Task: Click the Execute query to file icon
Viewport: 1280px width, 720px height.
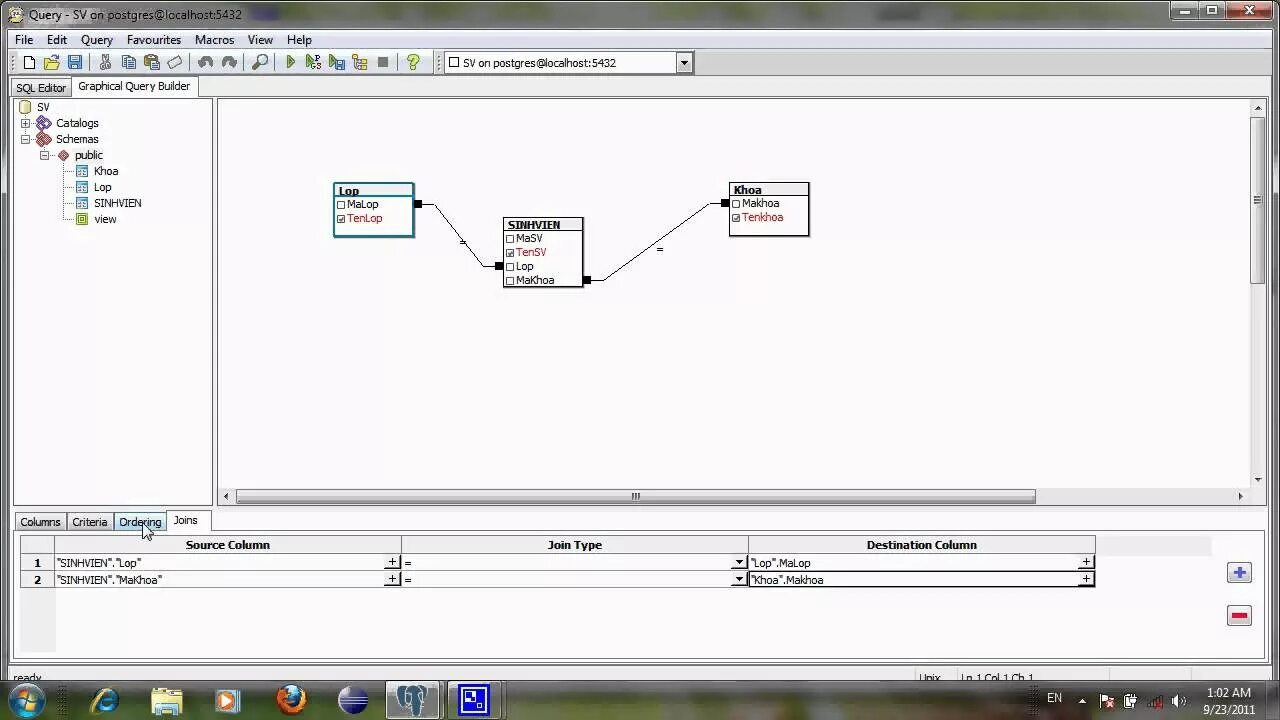Action: [337, 62]
